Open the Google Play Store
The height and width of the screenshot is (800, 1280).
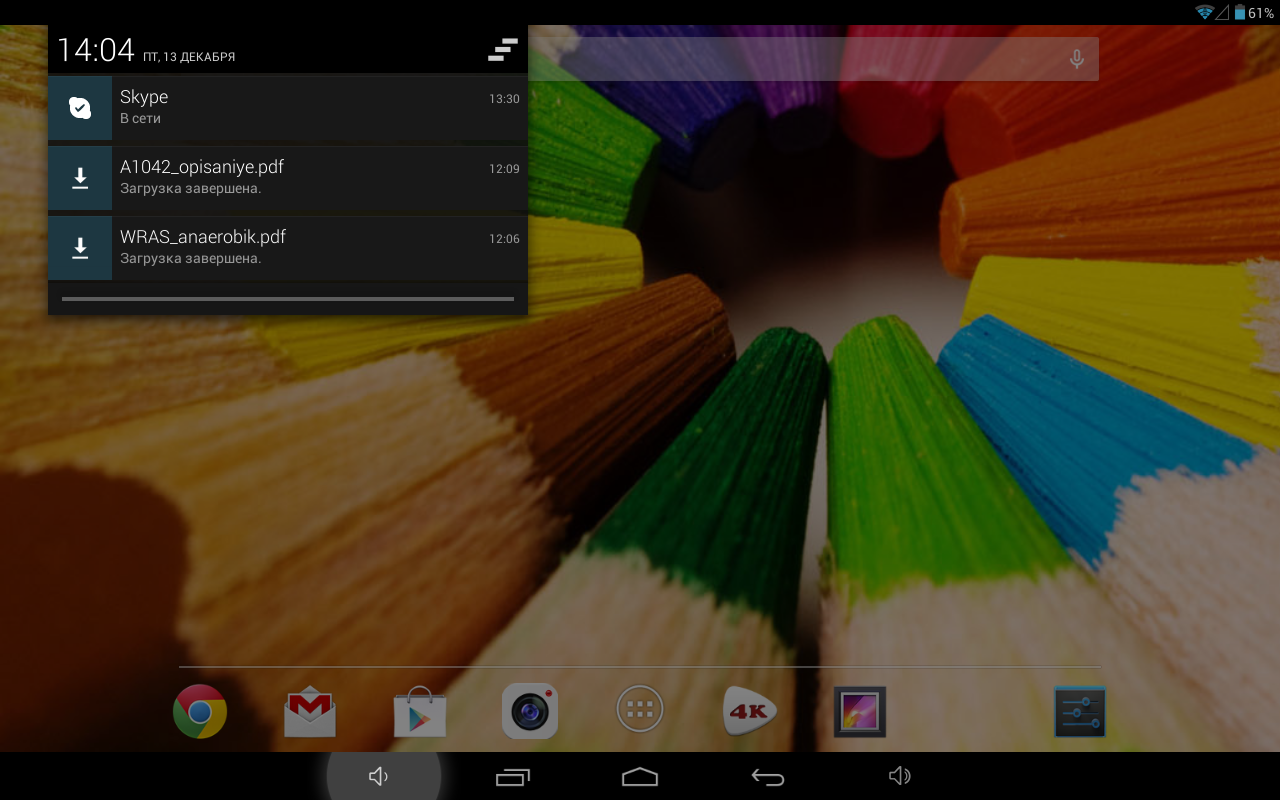pyautogui.click(x=420, y=711)
